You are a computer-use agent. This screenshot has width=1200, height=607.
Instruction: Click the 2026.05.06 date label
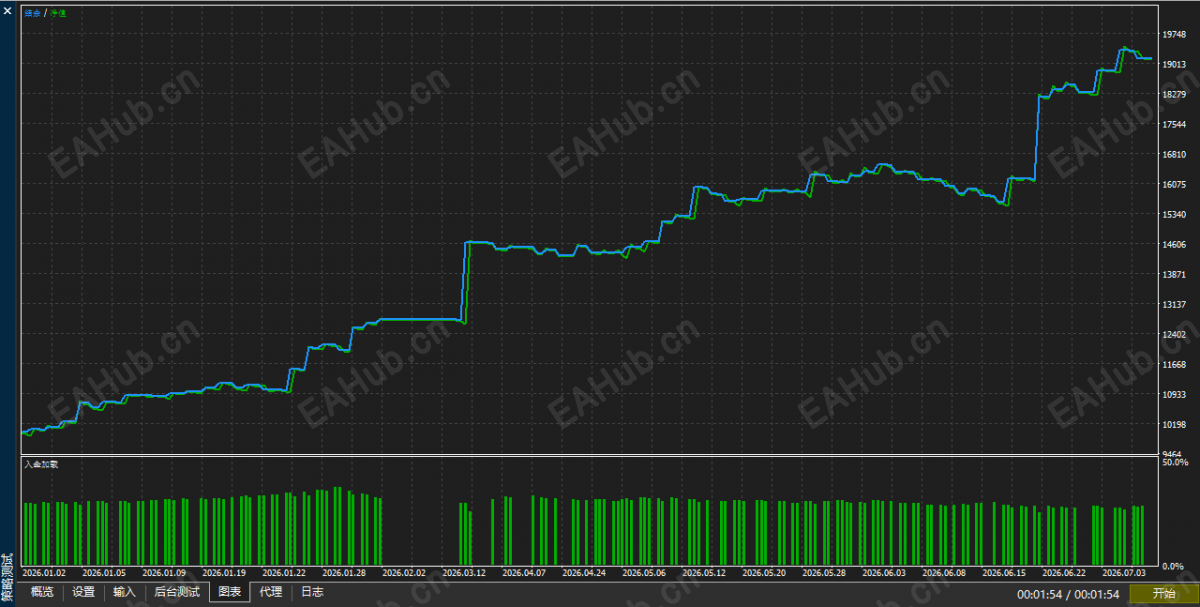[x=644, y=573]
